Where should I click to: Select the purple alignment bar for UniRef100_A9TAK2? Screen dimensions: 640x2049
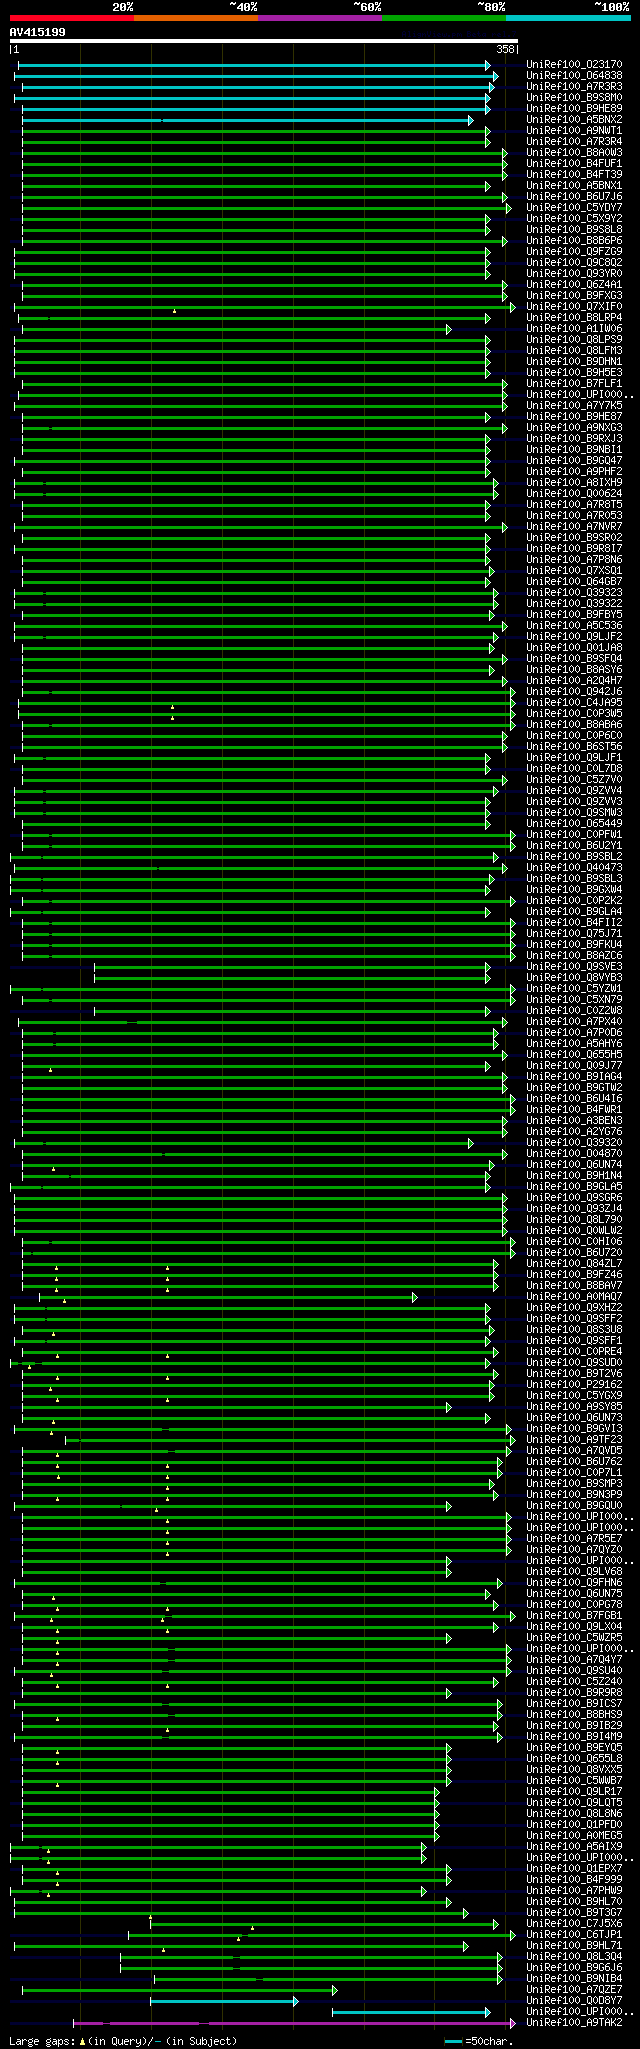295,2023
